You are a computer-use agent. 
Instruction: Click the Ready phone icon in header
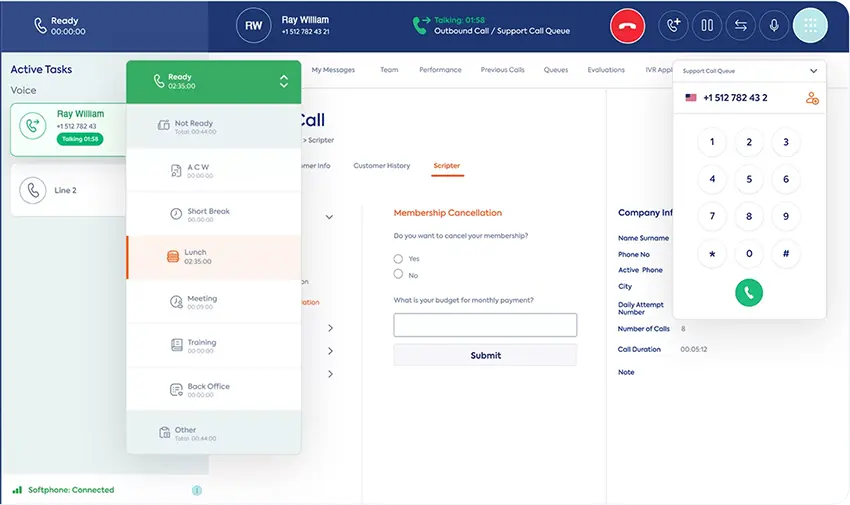coord(40,25)
